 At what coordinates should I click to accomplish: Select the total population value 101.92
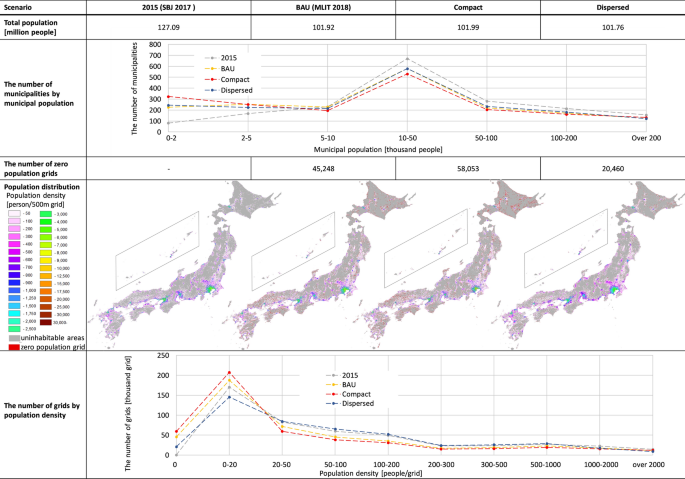coord(323,27)
